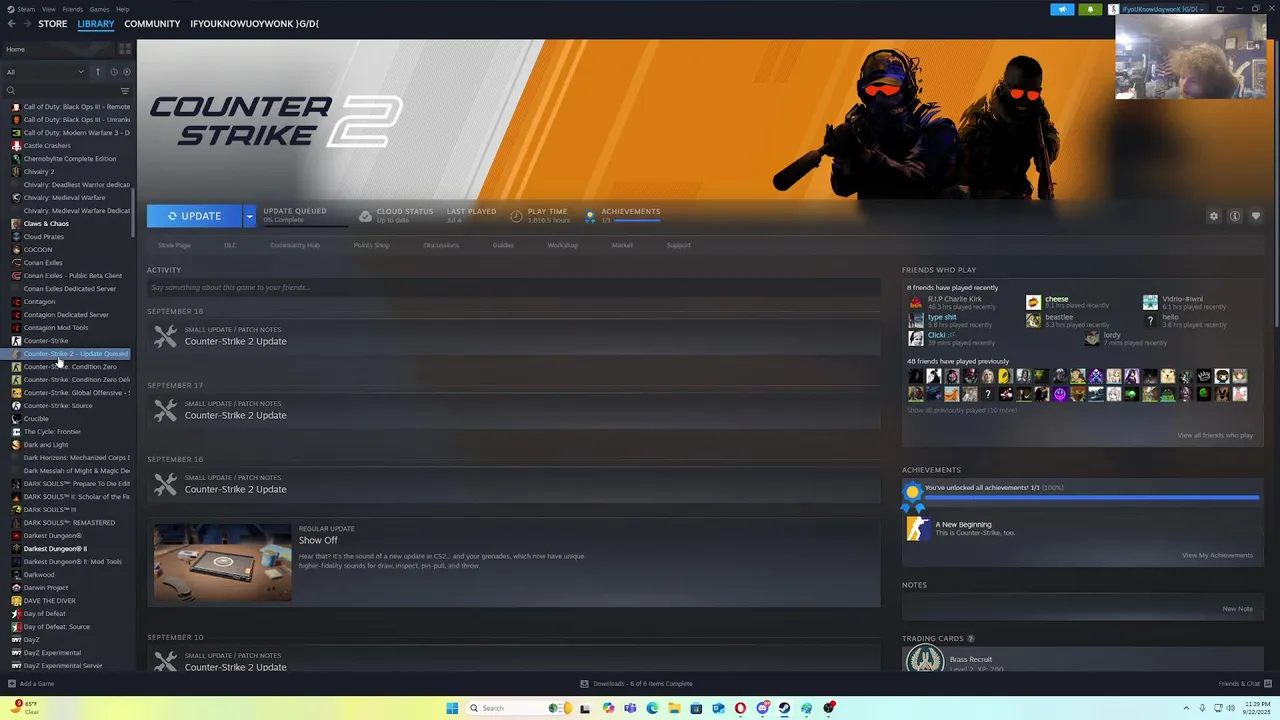The image size is (1280, 720).
Task: Open game settings gear icon
Action: [1214, 216]
